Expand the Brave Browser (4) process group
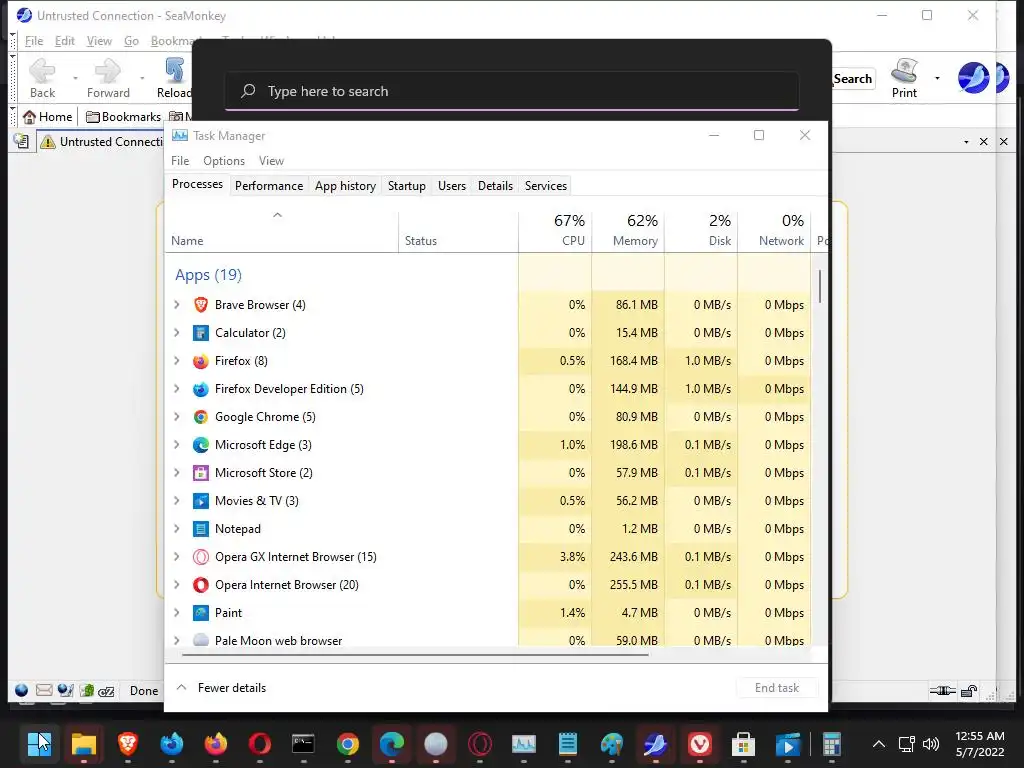Viewport: 1024px width, 768px height. [x=176, y=305]
